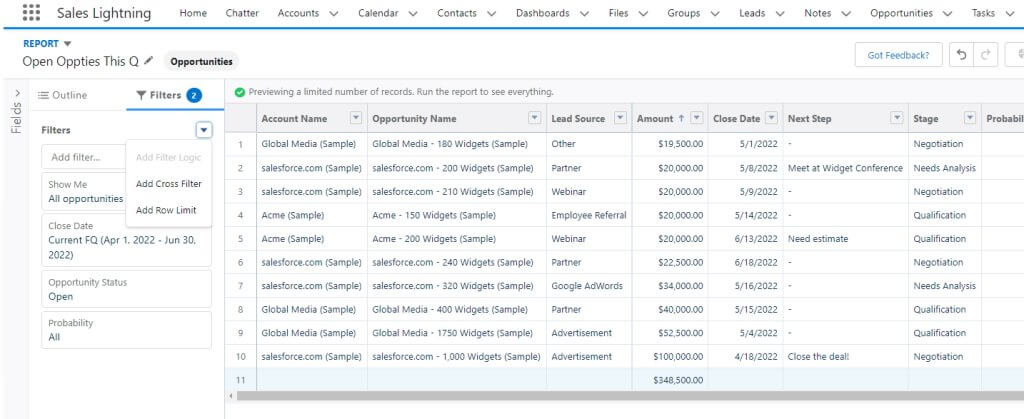Open Lead Source column menu
Screen dimensions: 1024x419
point(620,118)
